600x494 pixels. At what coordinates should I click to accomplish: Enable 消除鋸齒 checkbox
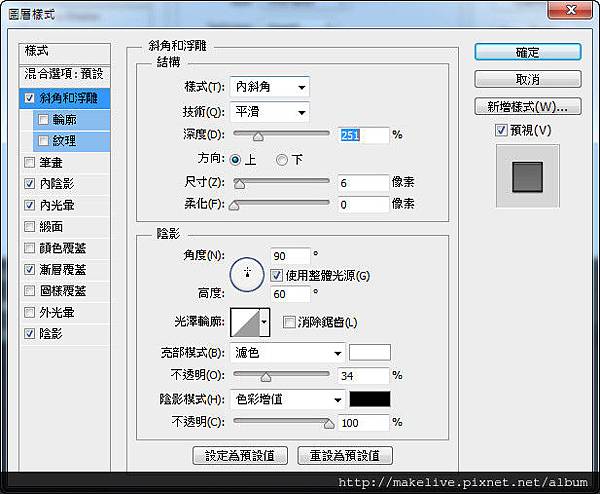pyautogui.click(x=289, y=322)
